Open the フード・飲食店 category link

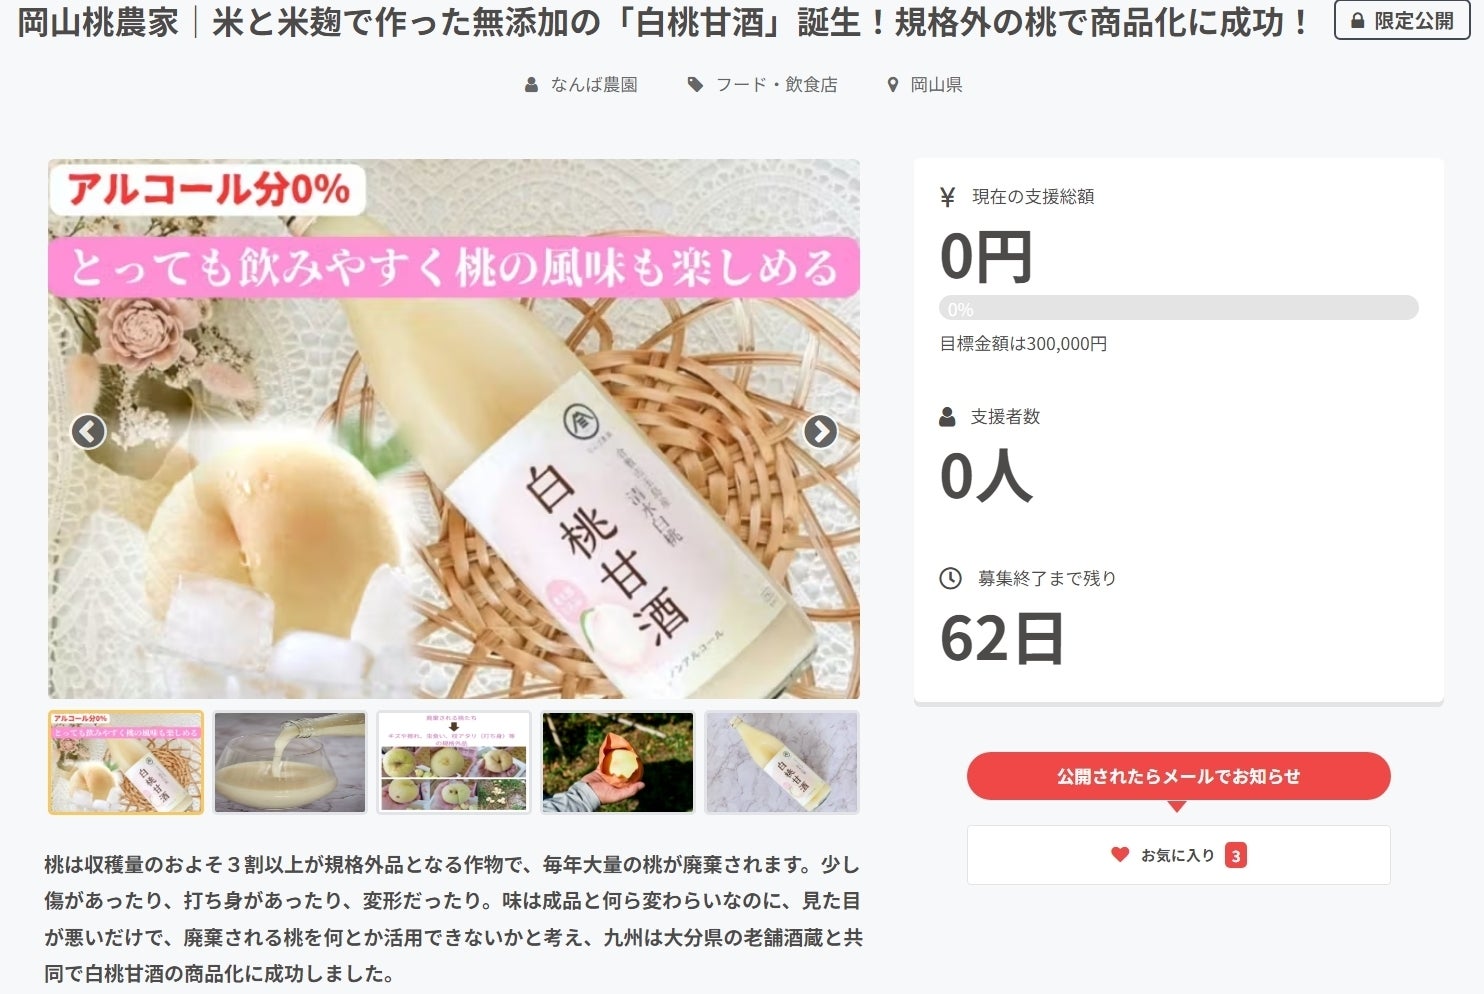coord(777,85)
